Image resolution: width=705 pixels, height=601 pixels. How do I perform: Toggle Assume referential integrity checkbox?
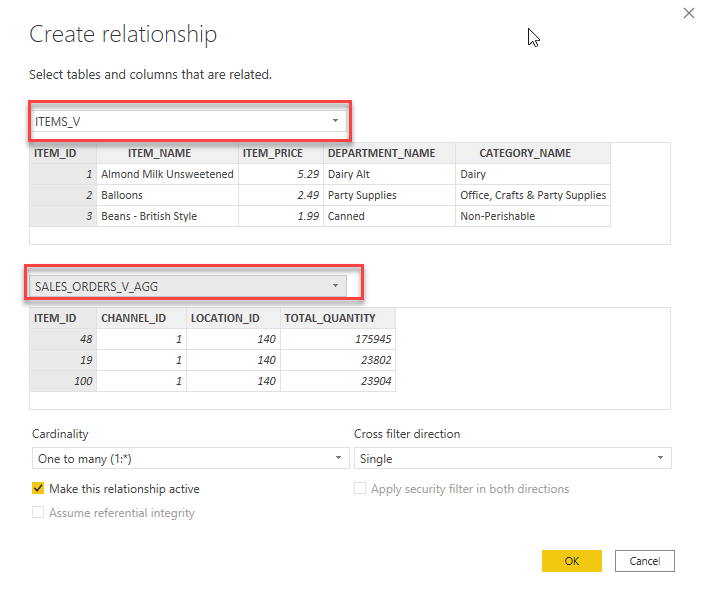[38, 513]
